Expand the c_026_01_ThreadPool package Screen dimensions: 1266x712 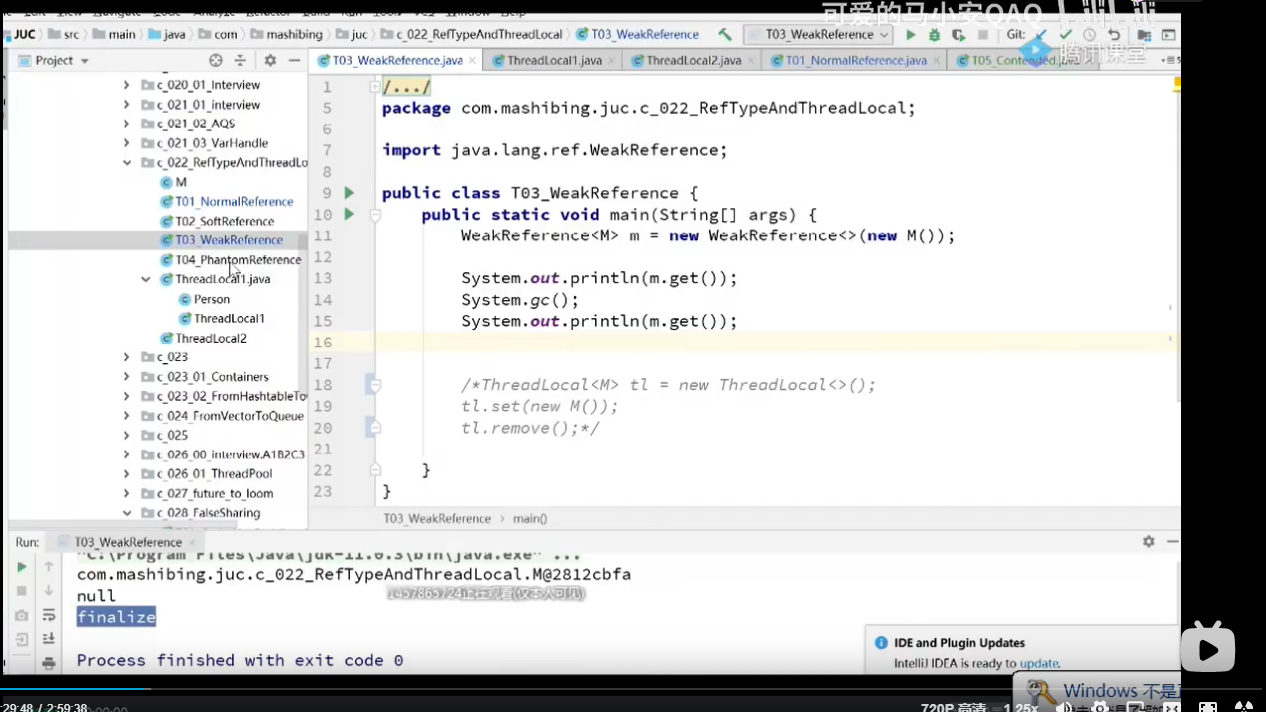(x=126, y=474)
